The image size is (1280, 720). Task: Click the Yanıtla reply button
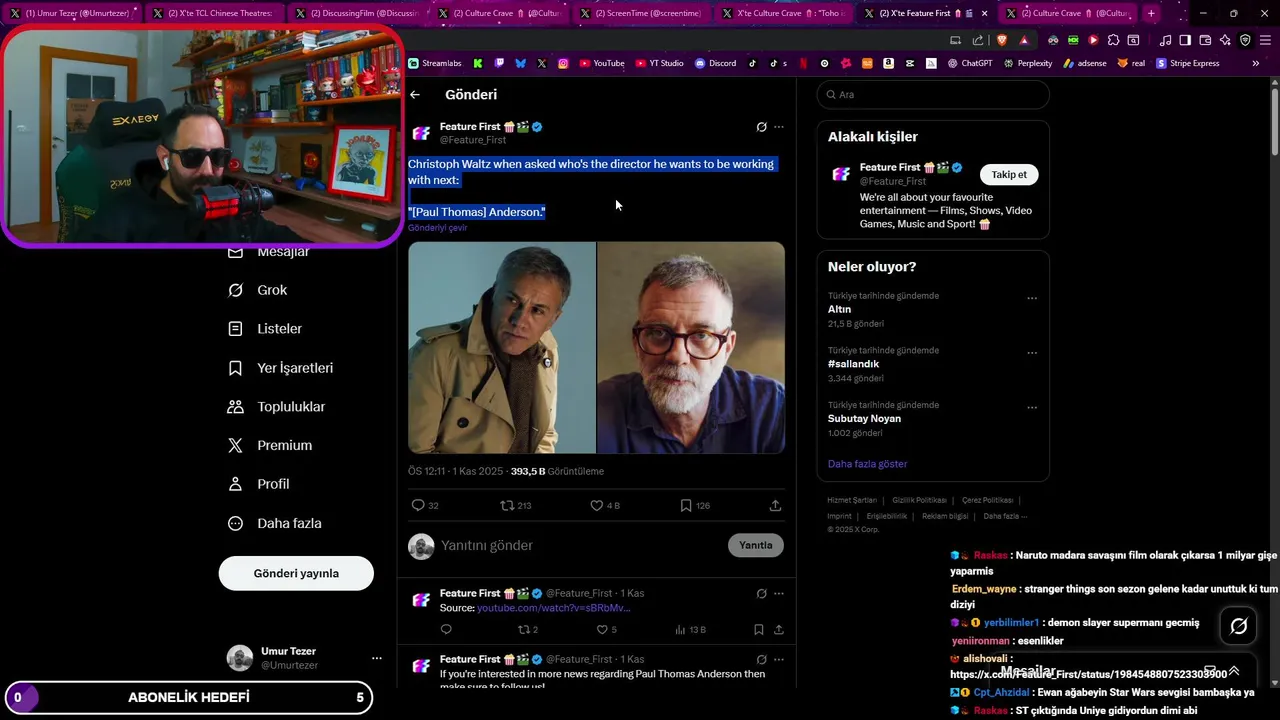click(756, 545)
